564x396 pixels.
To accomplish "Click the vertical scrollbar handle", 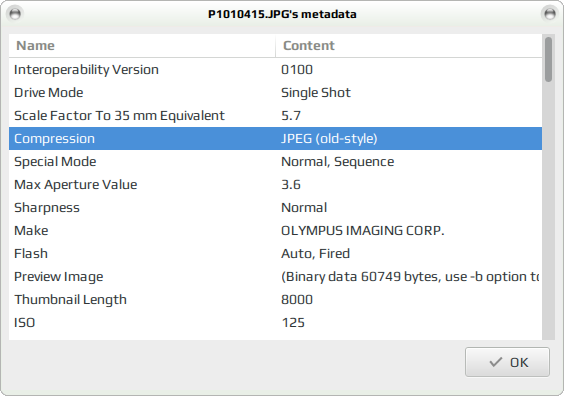I will 548,60.
